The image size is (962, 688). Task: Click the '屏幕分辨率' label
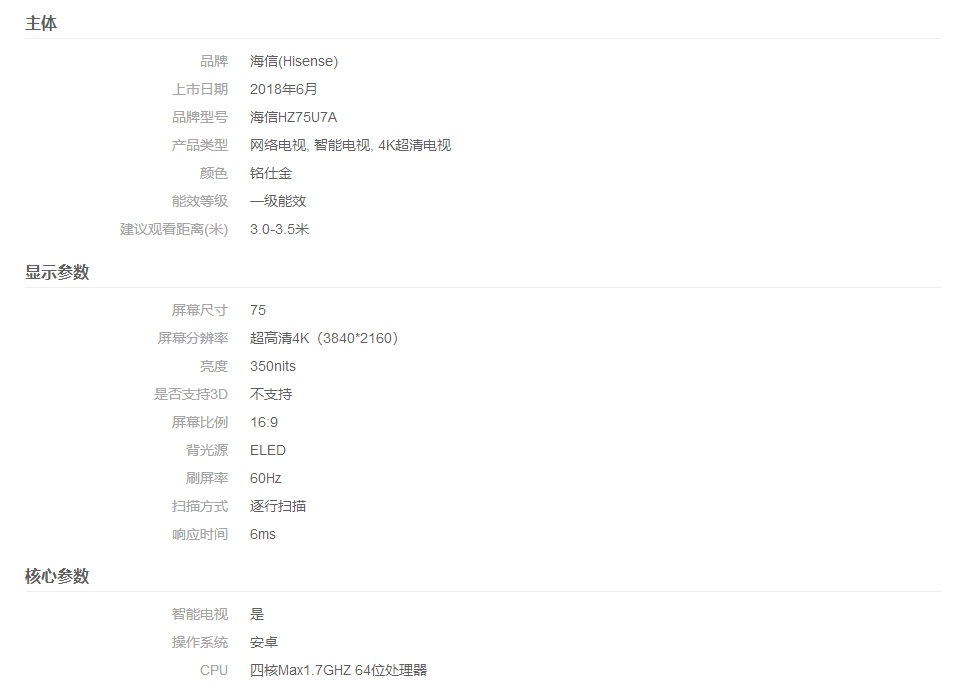[x=193, y=338]
